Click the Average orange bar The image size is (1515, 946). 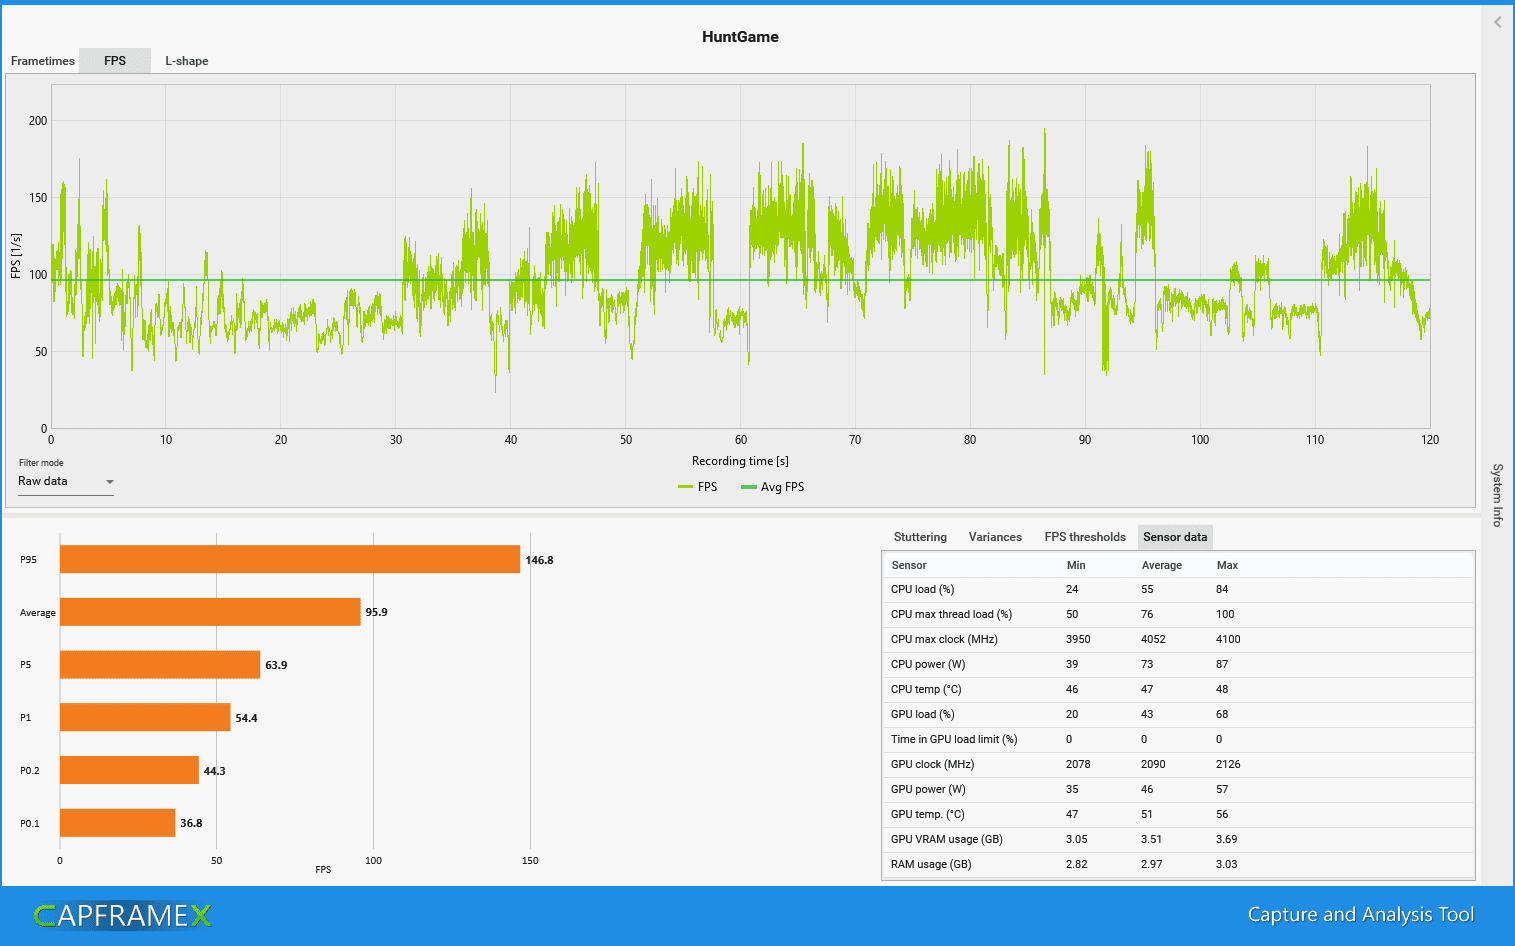[x=210, y=612]
